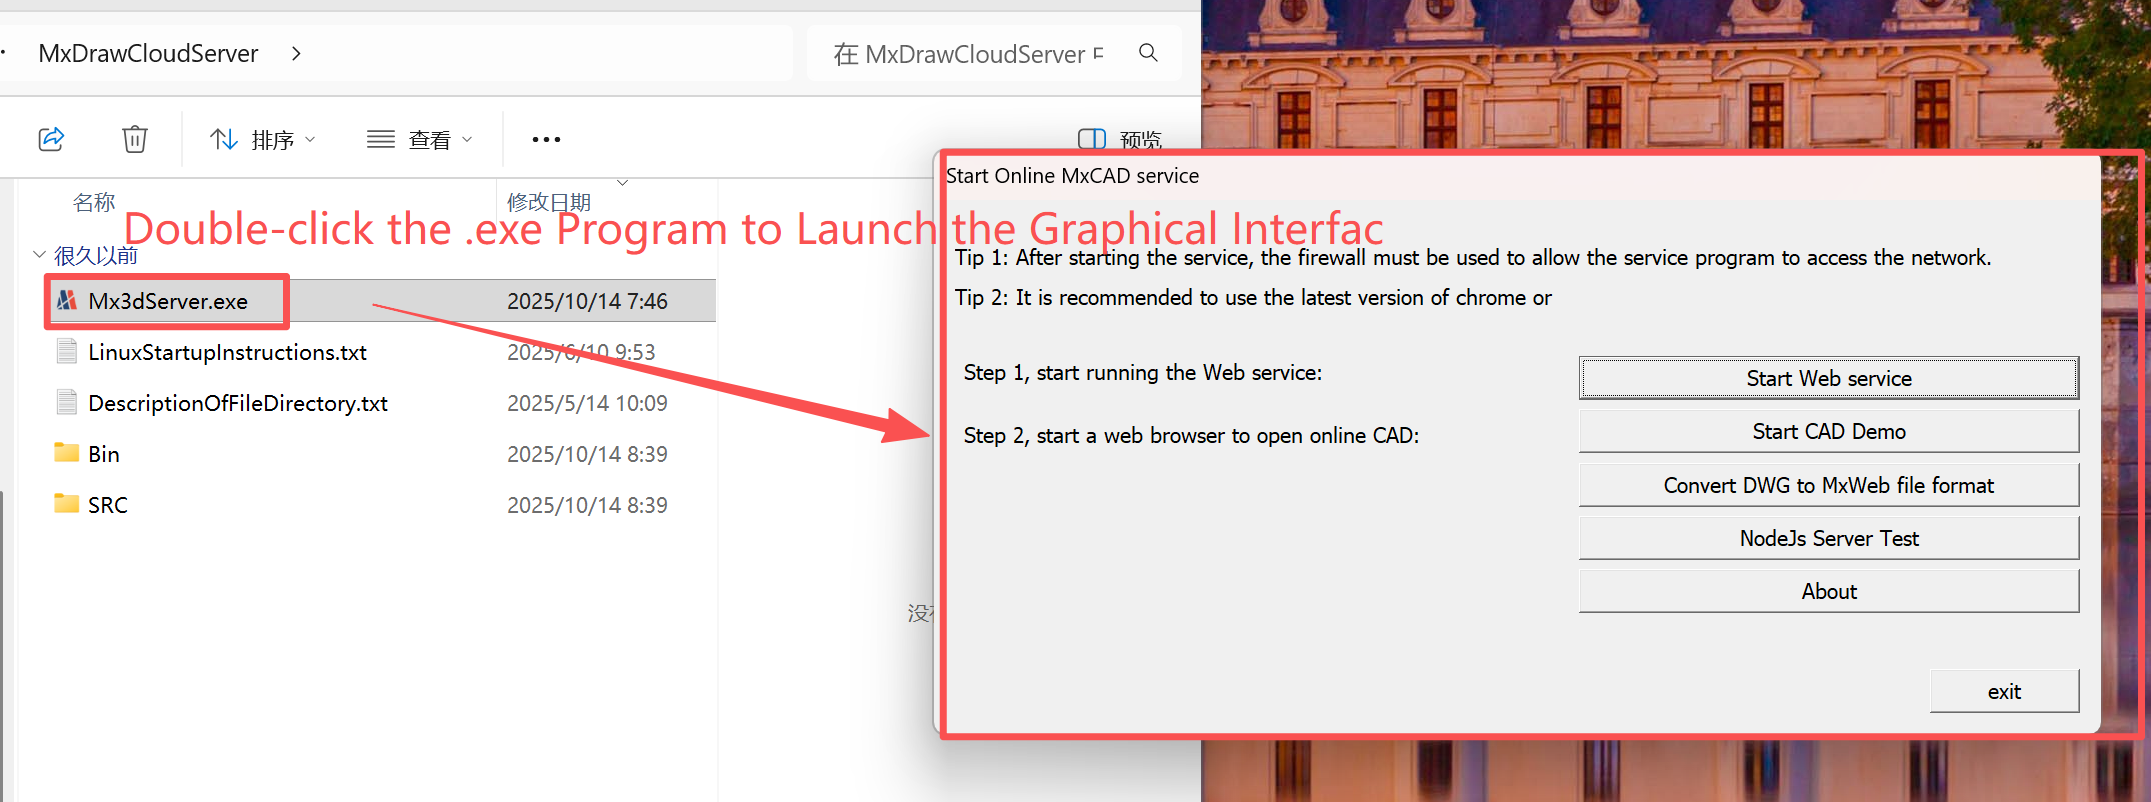Click the MxDrawCloudServer search input field

[x=970, y=54]
